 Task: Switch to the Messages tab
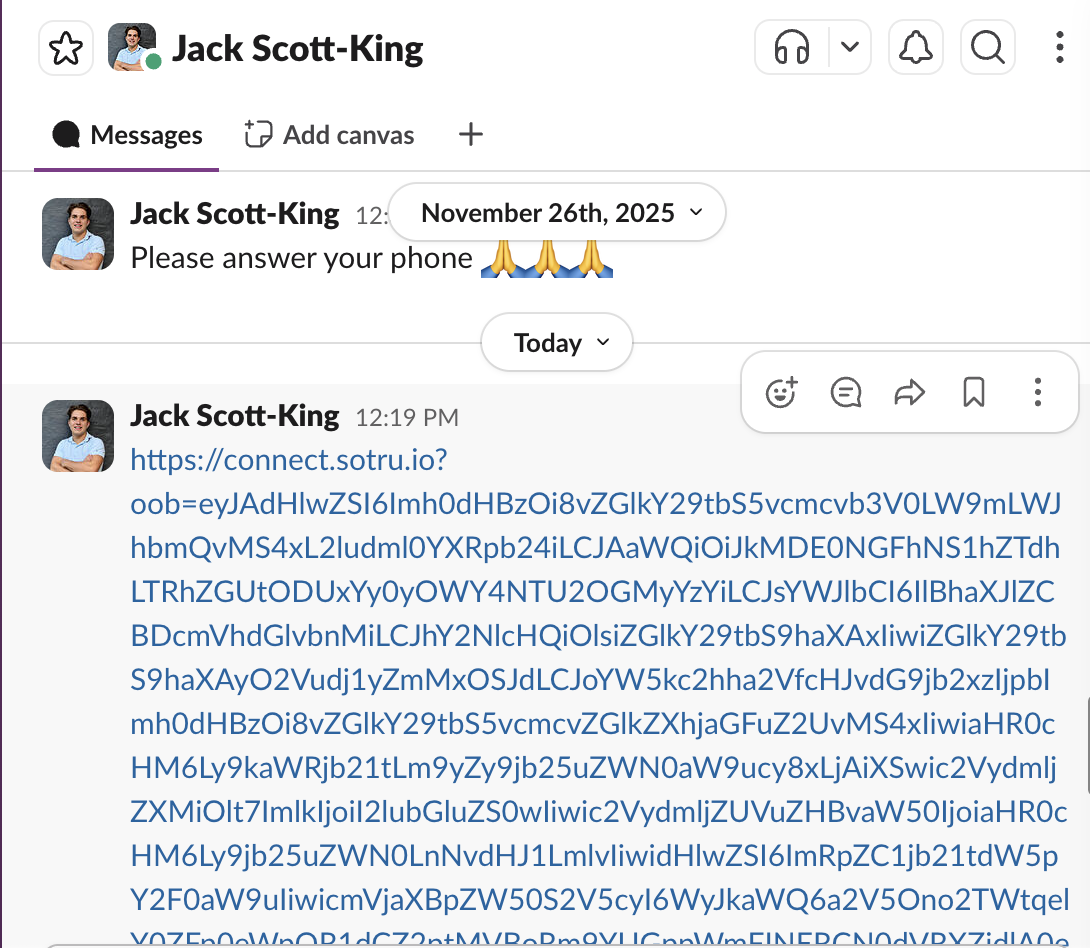[127, 135]
